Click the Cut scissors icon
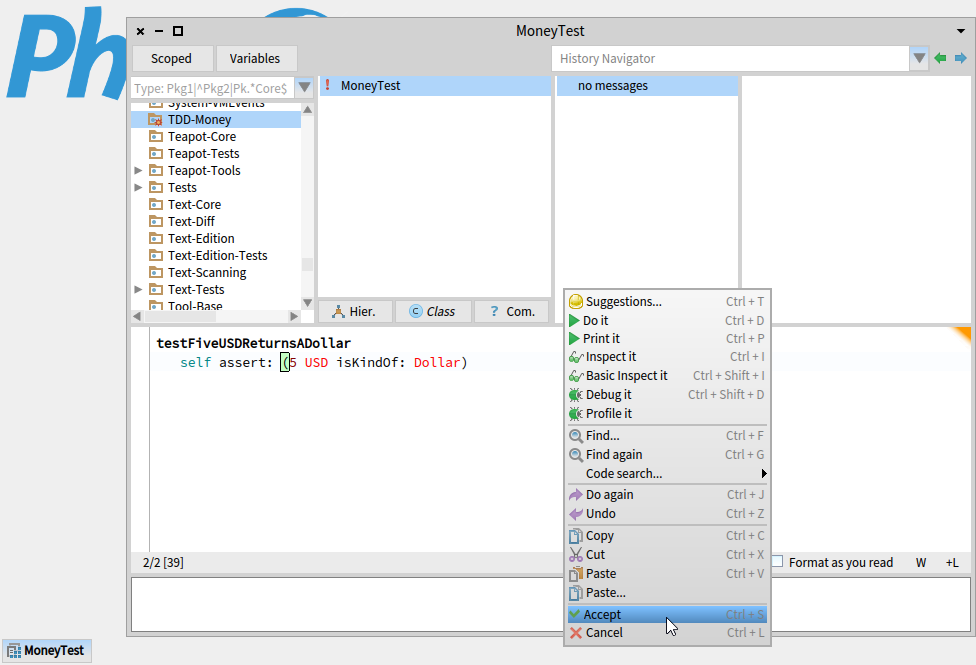This screenshot has width=976, height=665. [576, 555]
